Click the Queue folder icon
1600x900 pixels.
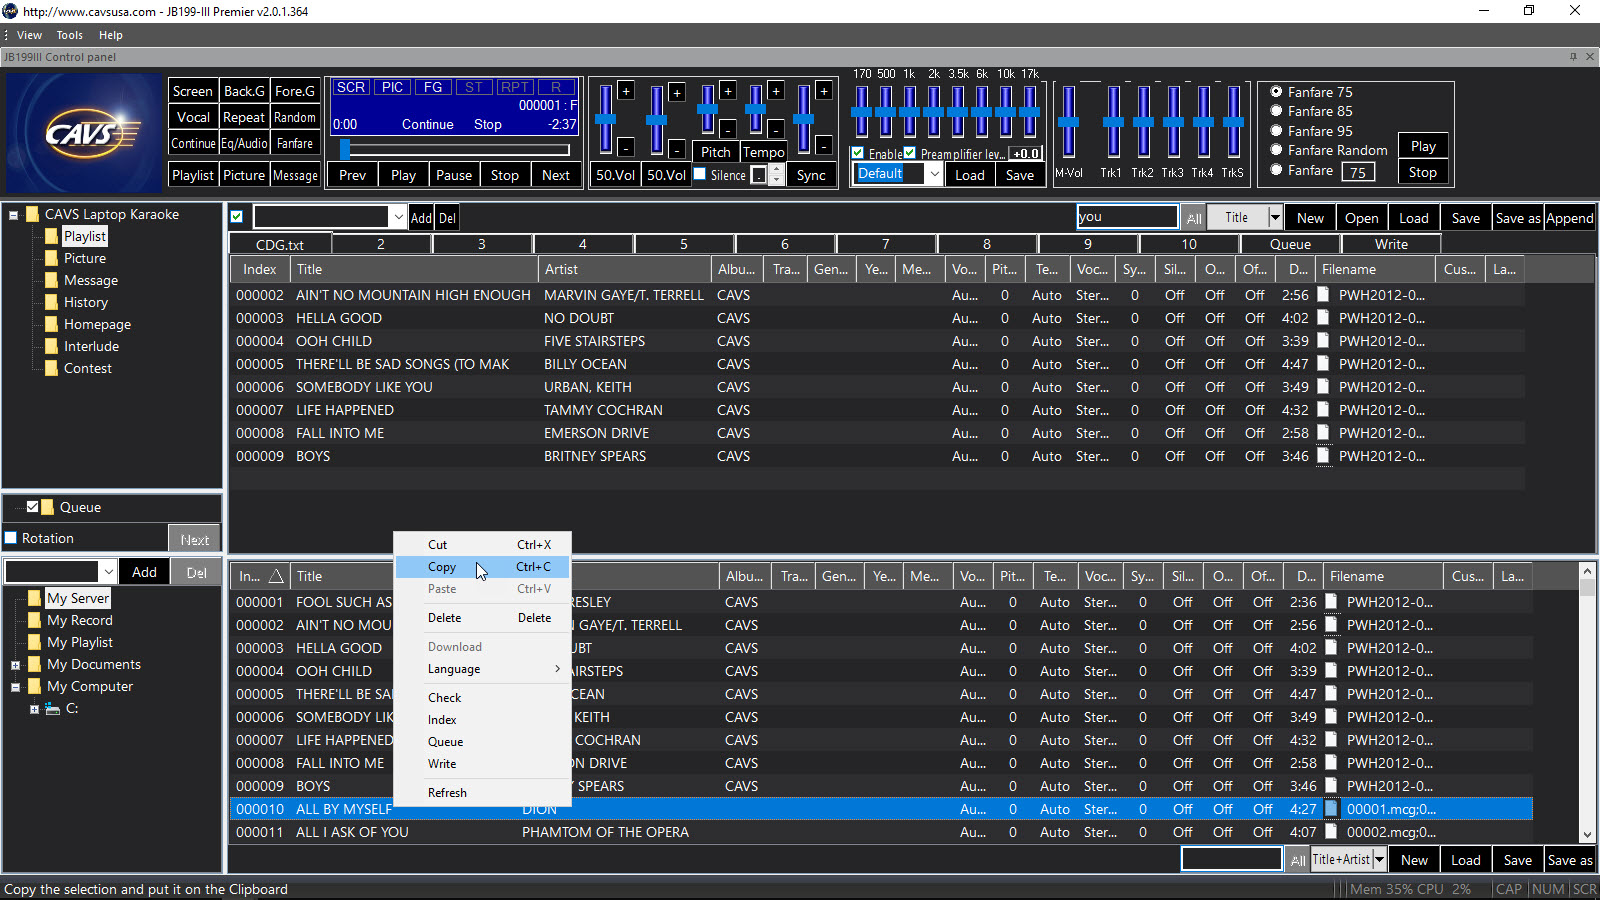point(48,507)
